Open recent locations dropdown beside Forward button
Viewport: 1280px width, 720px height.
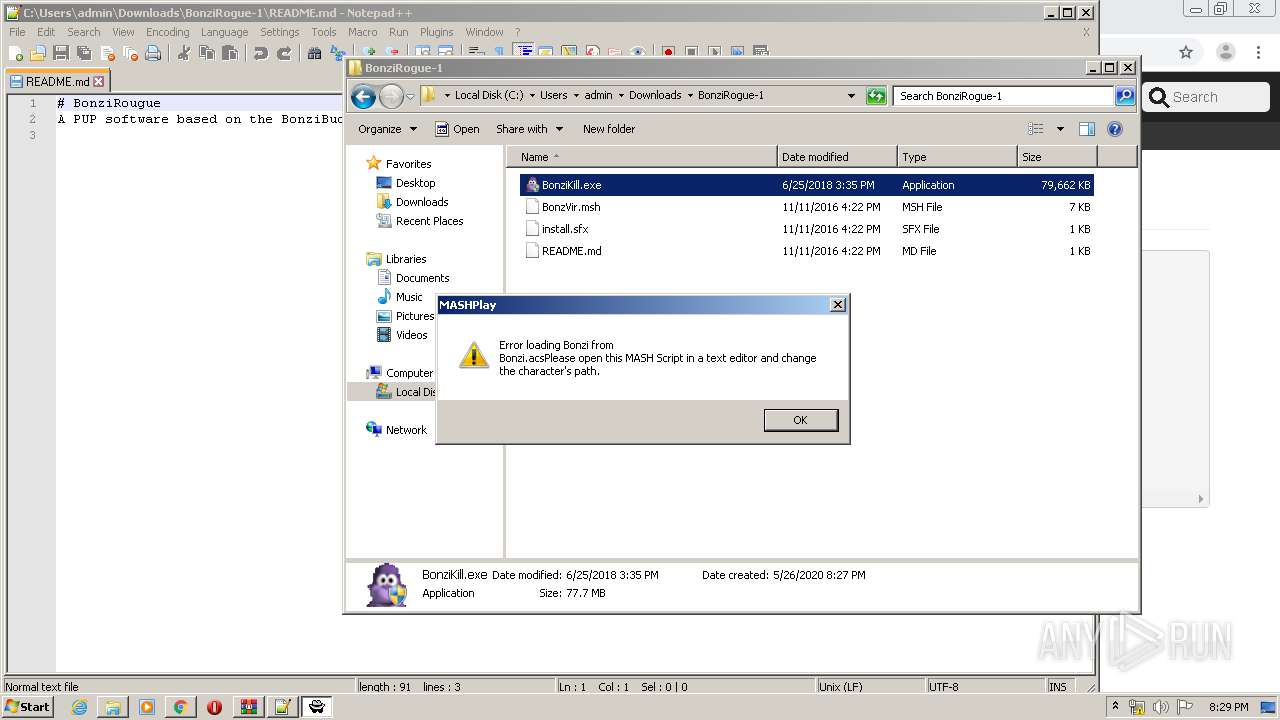pyautogui.click(x=410, y=97)
